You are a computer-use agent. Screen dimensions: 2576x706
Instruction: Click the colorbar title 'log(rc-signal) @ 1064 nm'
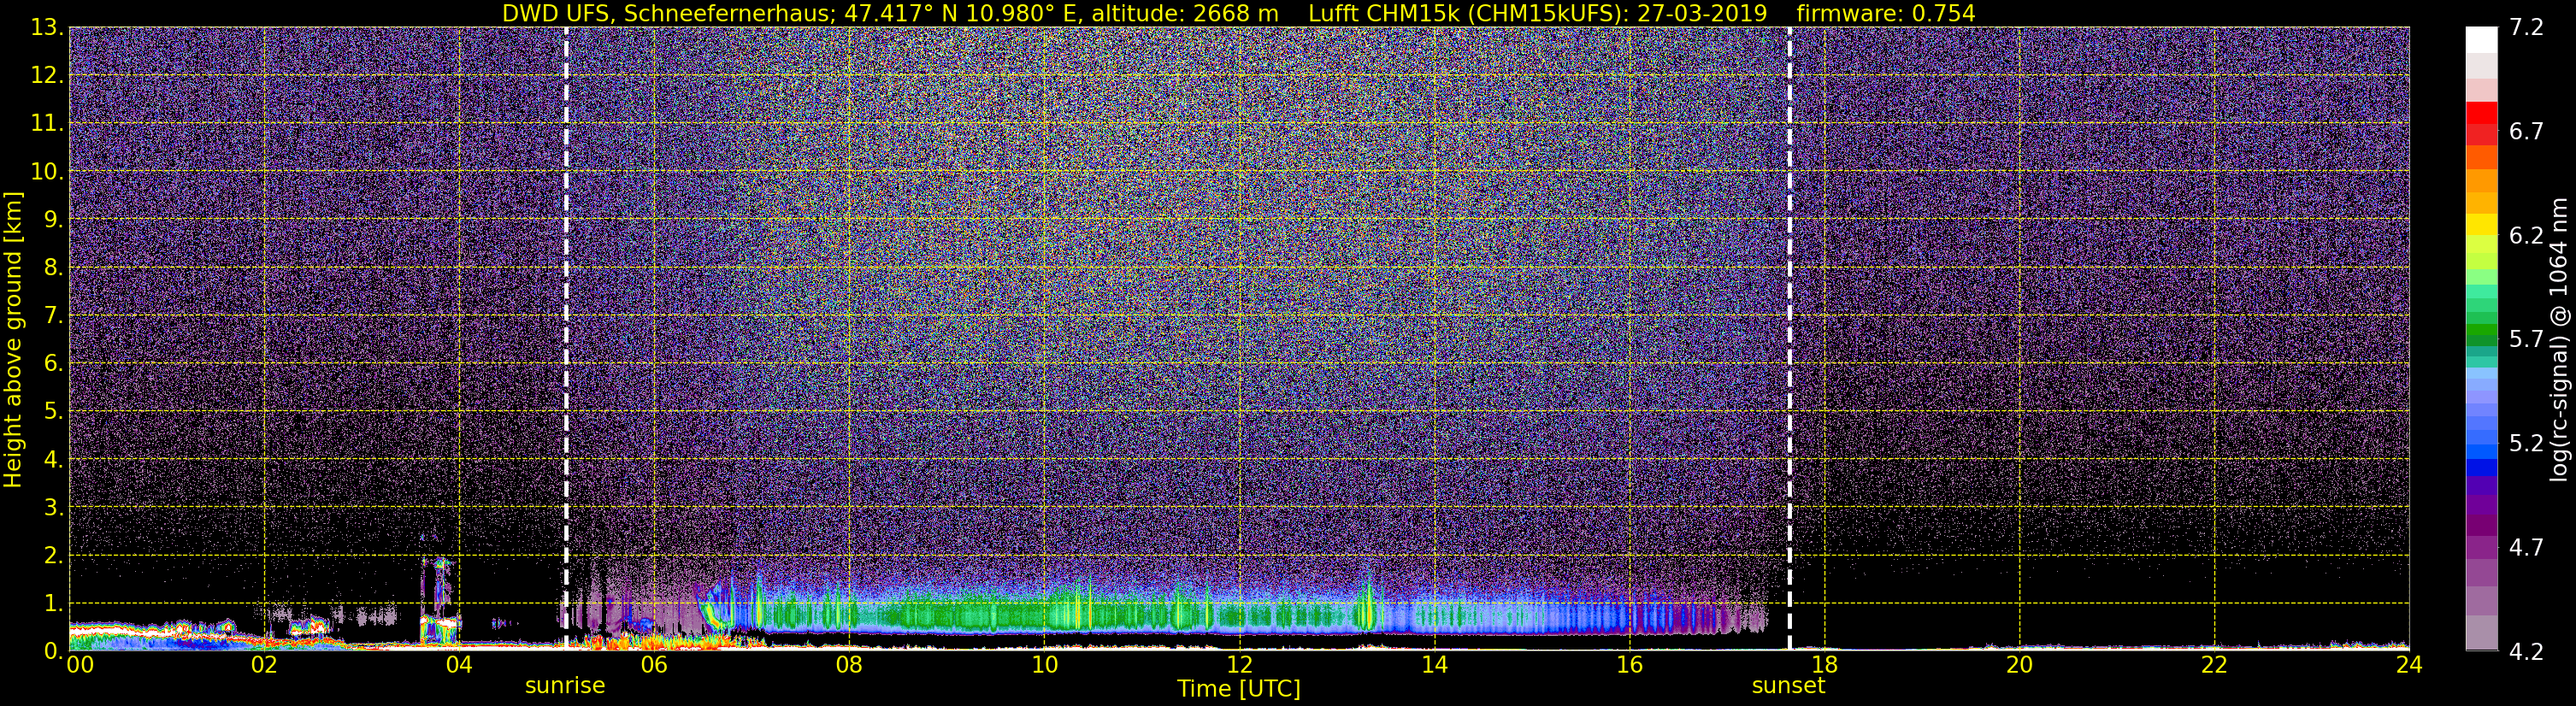[2557, 340]
